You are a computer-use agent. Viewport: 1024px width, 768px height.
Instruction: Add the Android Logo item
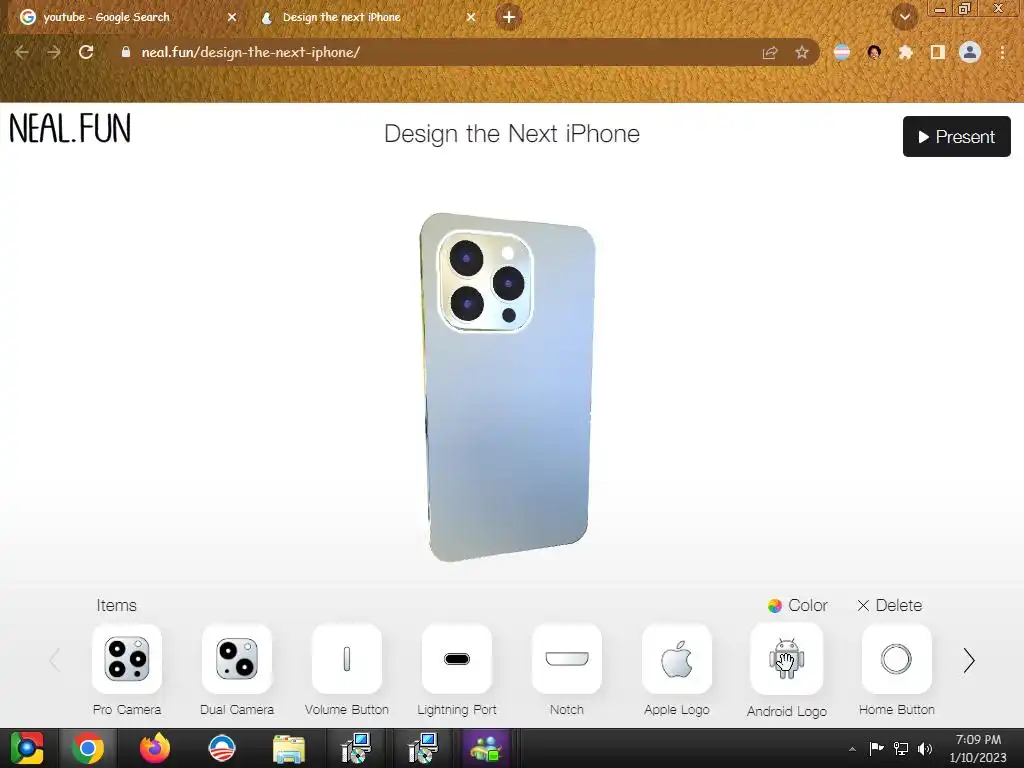pyautogui.click(x=786, y=659)
